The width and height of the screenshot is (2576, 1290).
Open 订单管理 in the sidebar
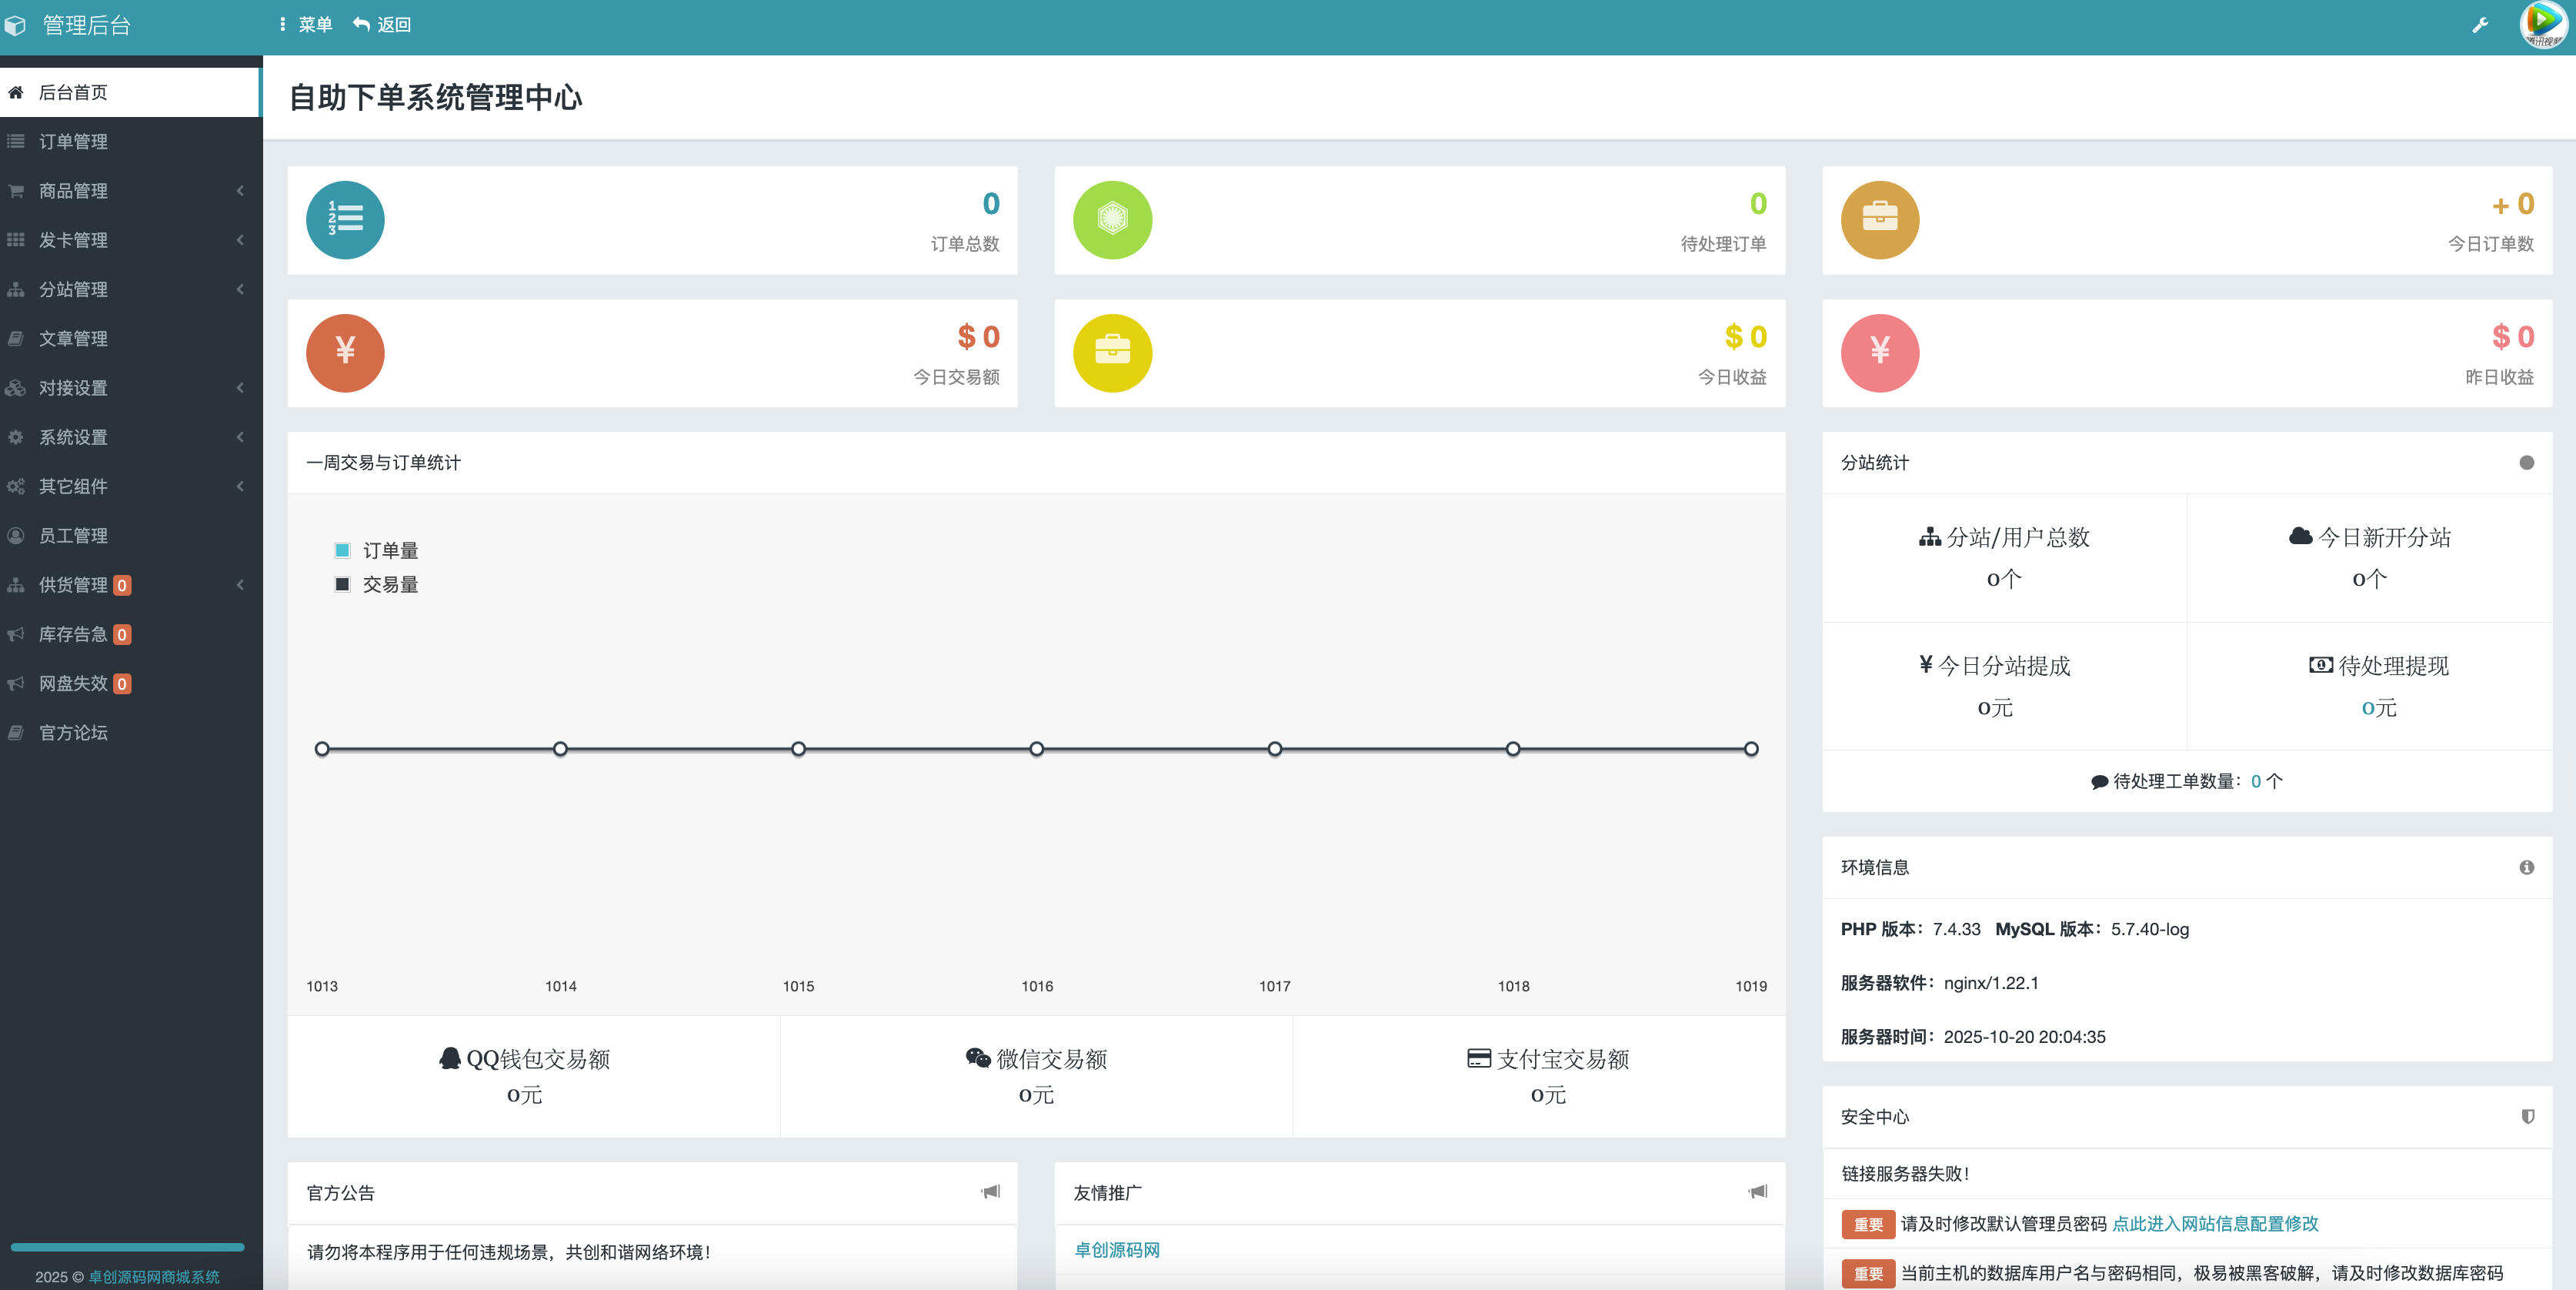point(73,142)
